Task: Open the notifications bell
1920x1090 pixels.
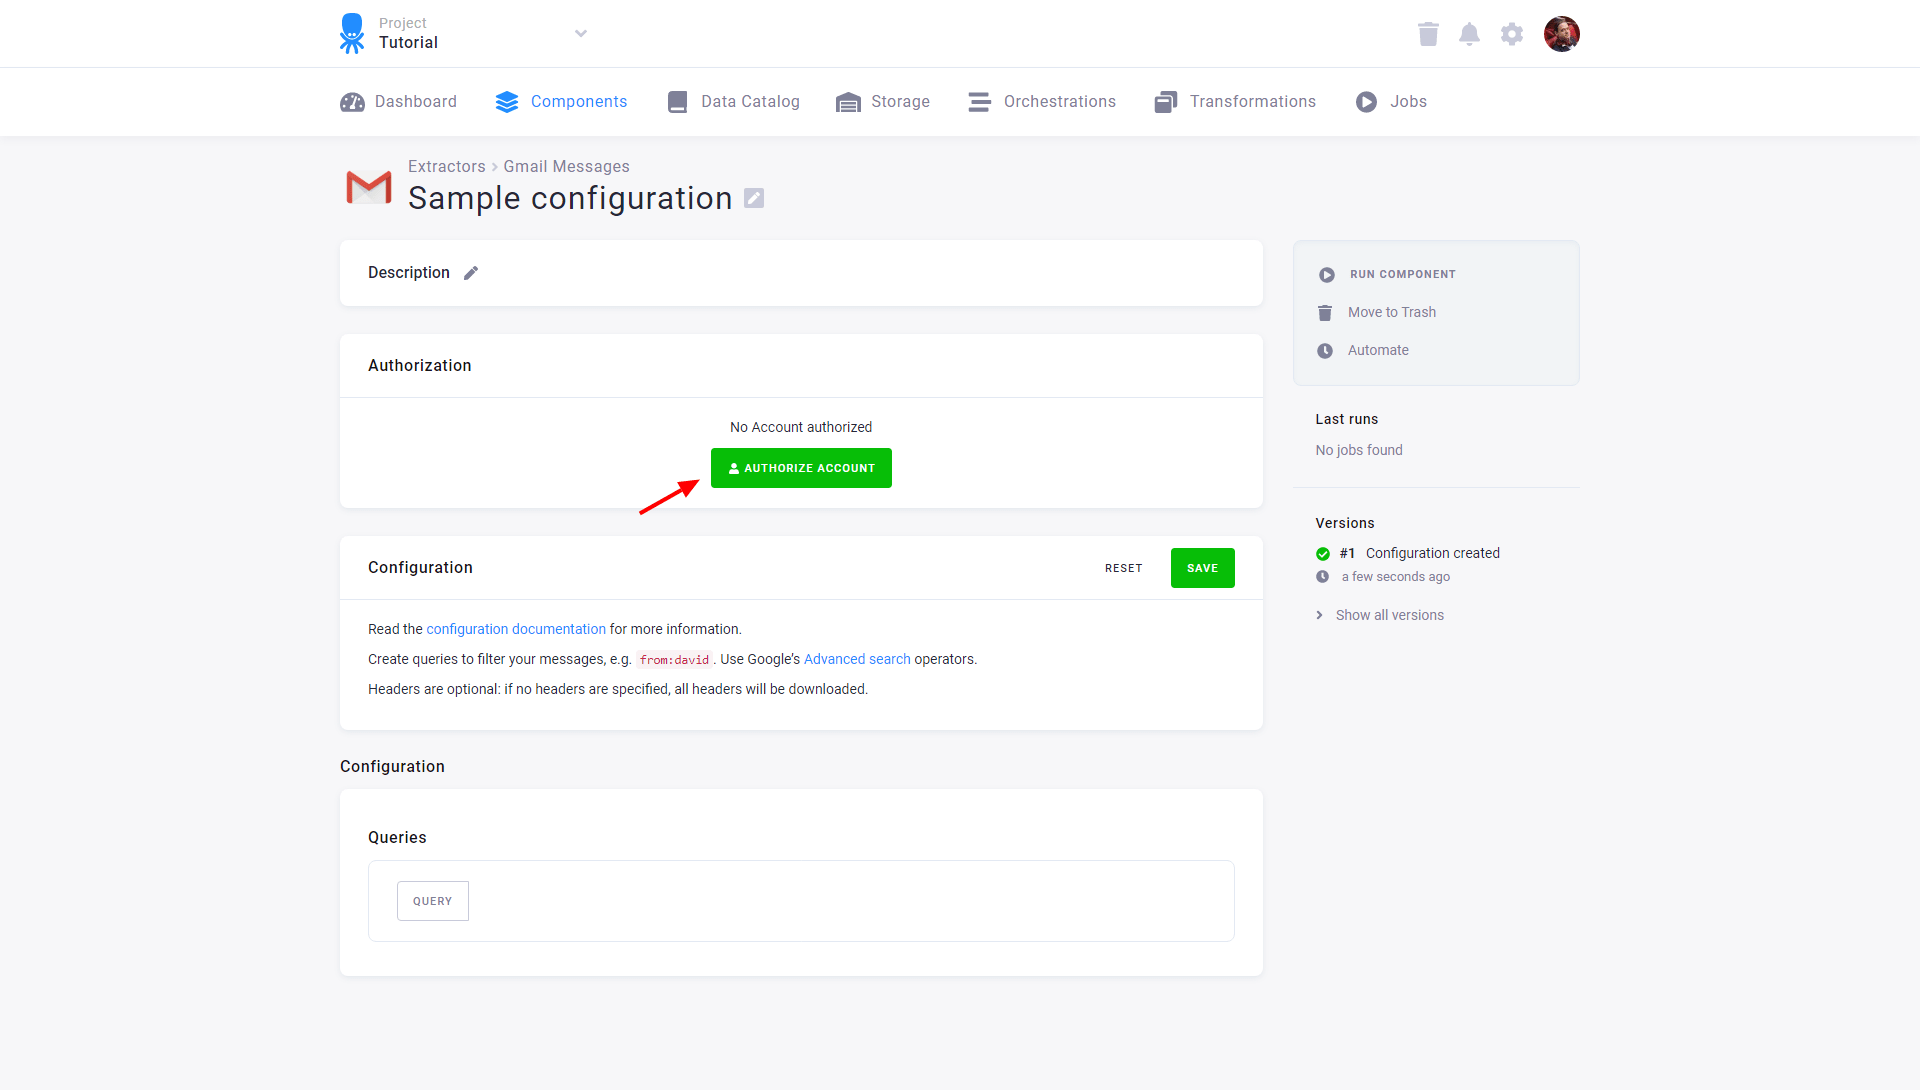Action: click(1470, 33)
